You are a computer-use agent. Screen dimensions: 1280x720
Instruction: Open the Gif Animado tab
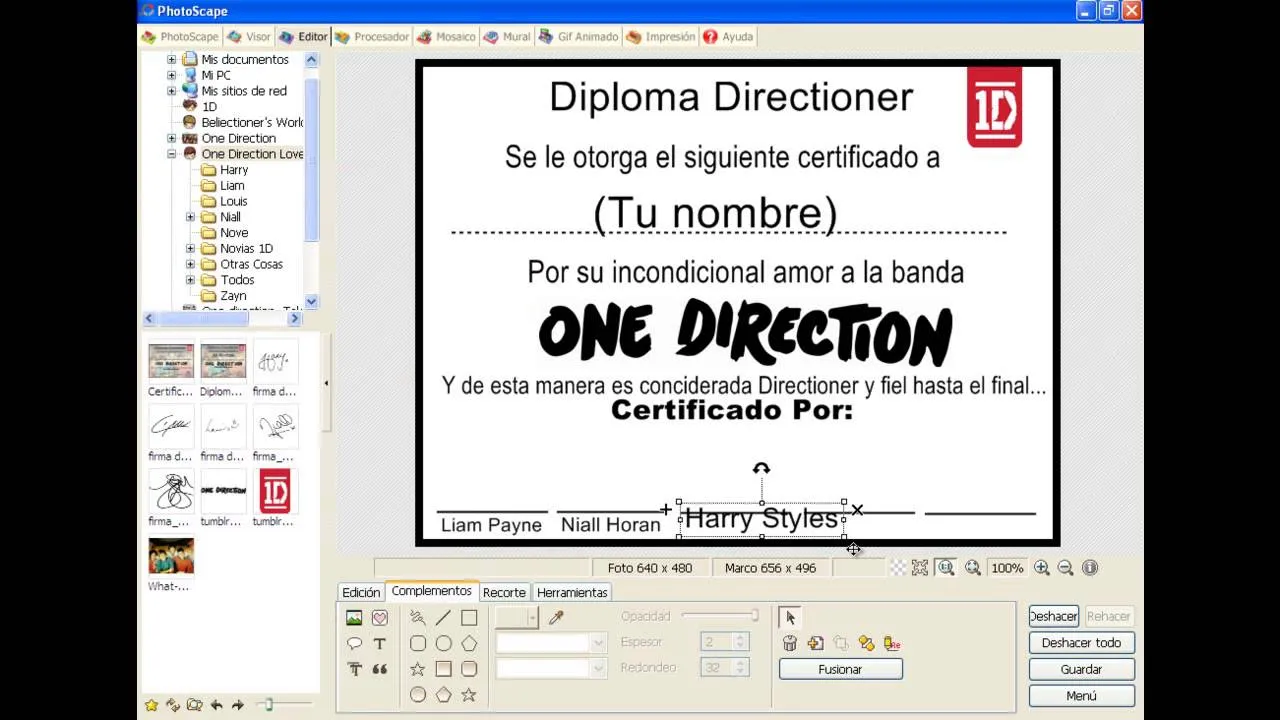coord(578,37)
